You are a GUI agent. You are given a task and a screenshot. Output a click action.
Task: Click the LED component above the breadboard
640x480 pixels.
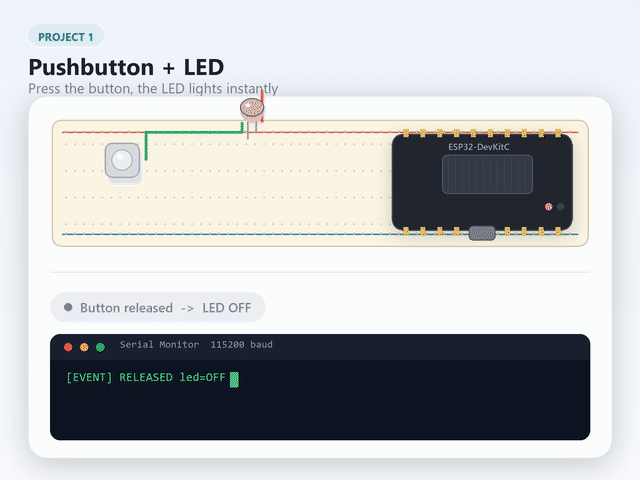coord(252,109)
